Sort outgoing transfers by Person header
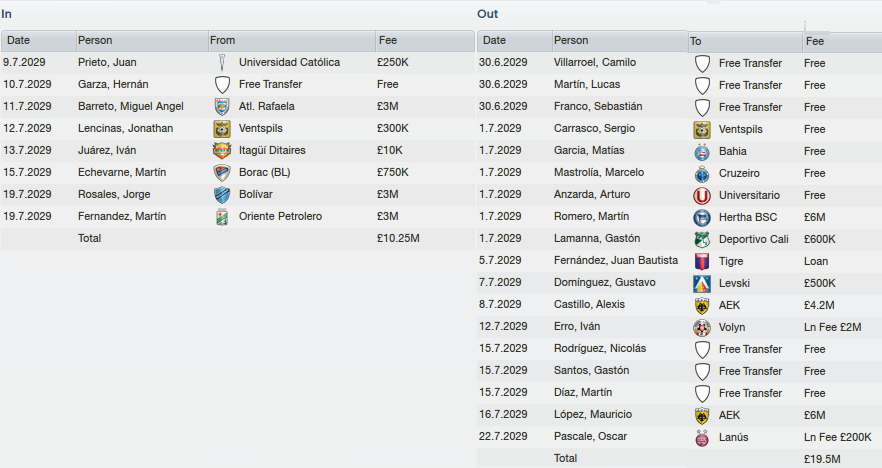The height and width of the screenshot is (468, 882). tap(620, 40)
